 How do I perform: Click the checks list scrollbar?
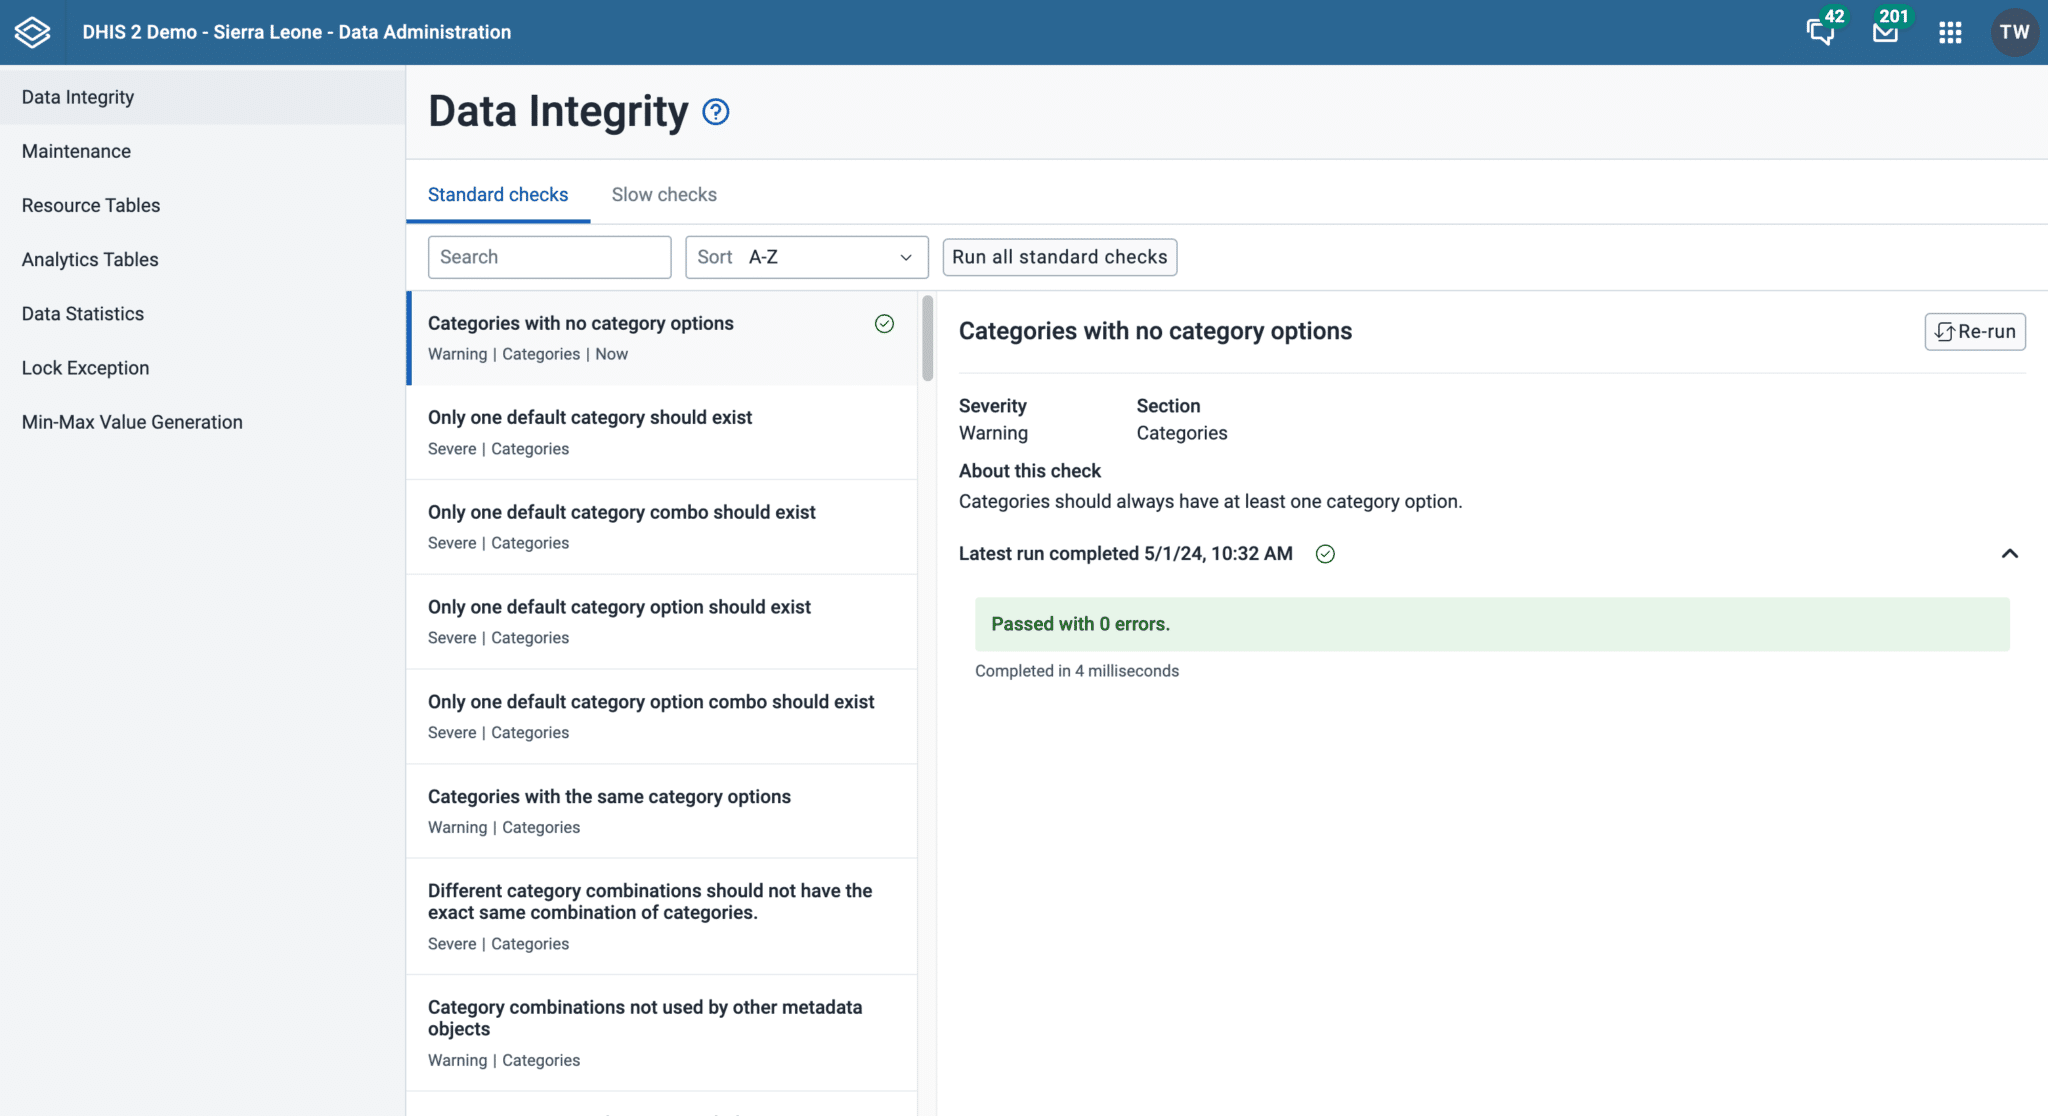(x=927, y=338)
